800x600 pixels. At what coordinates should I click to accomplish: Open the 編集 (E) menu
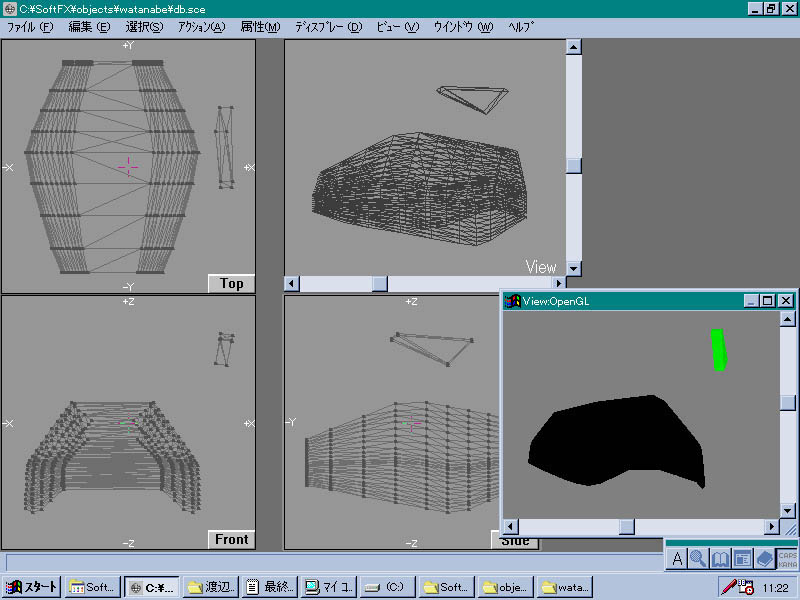(89, 27)
